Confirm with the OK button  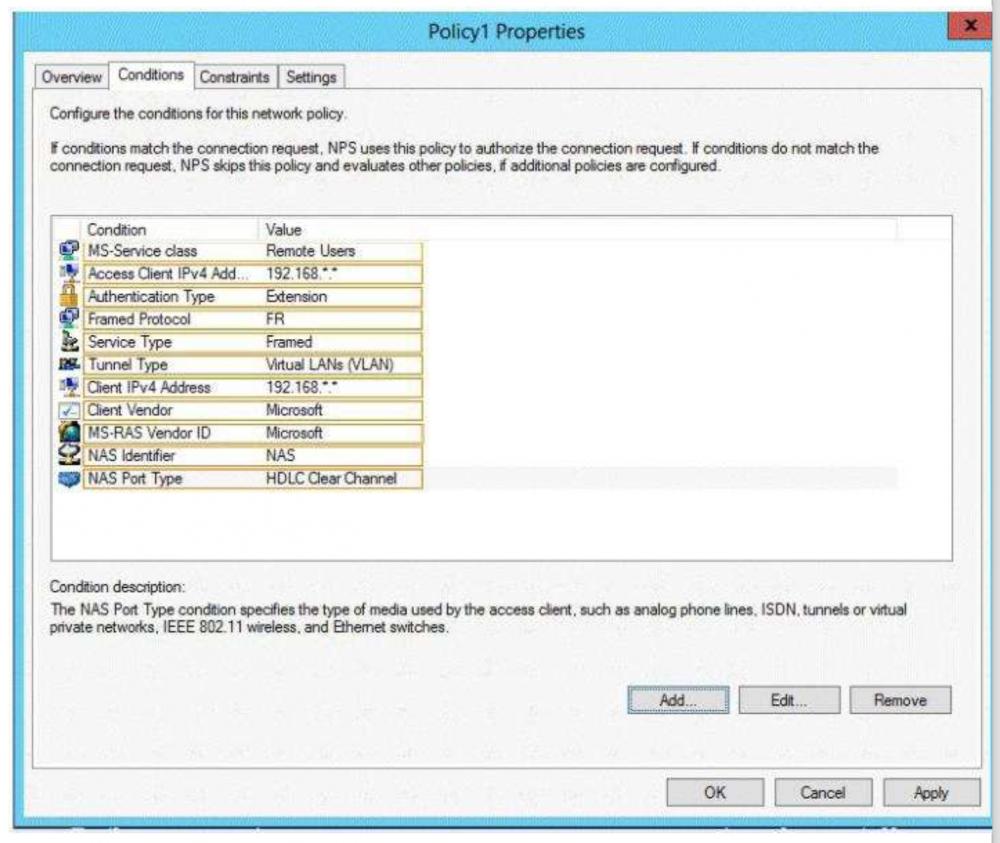tap(715, 792)
